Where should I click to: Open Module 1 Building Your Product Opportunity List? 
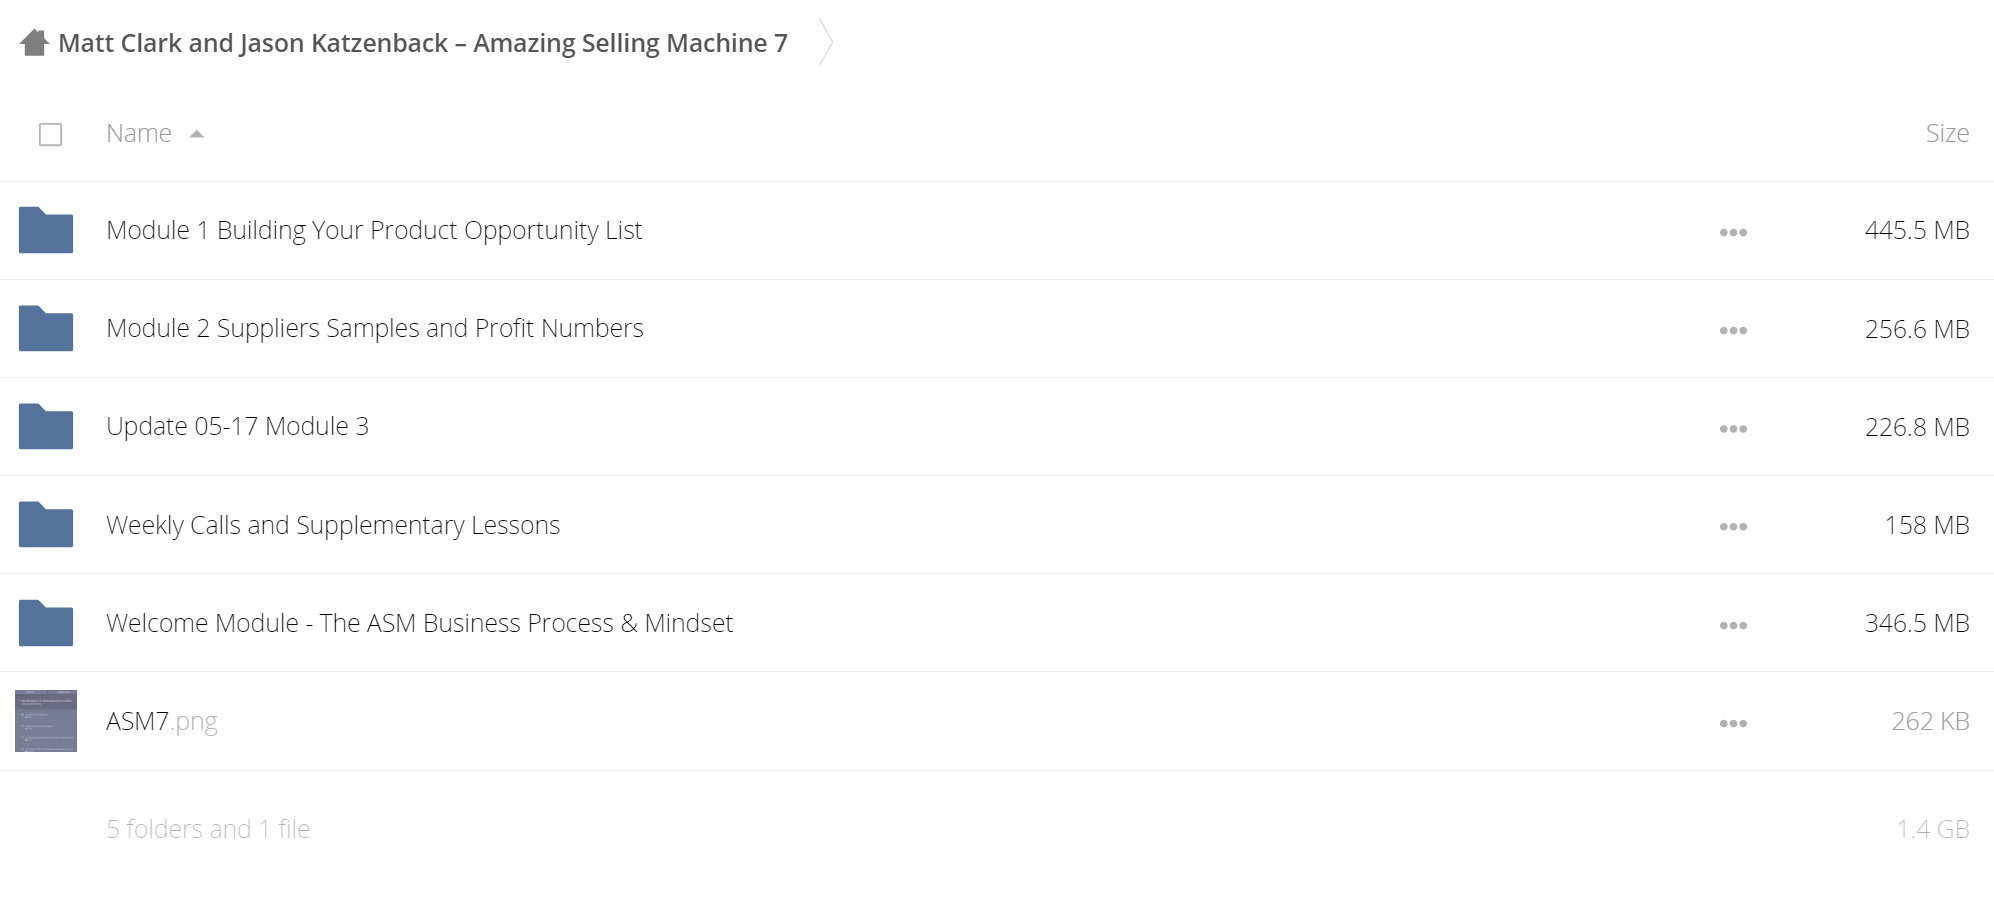(x=374, y=230)
